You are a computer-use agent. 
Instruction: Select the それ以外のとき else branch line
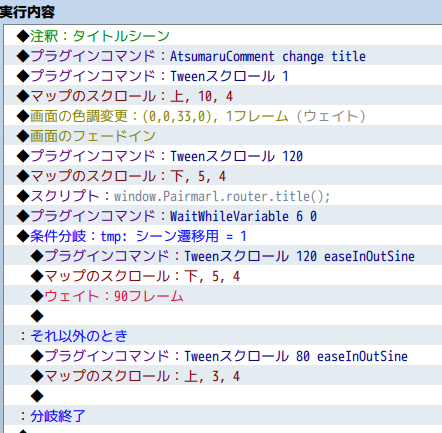(223, 336)
